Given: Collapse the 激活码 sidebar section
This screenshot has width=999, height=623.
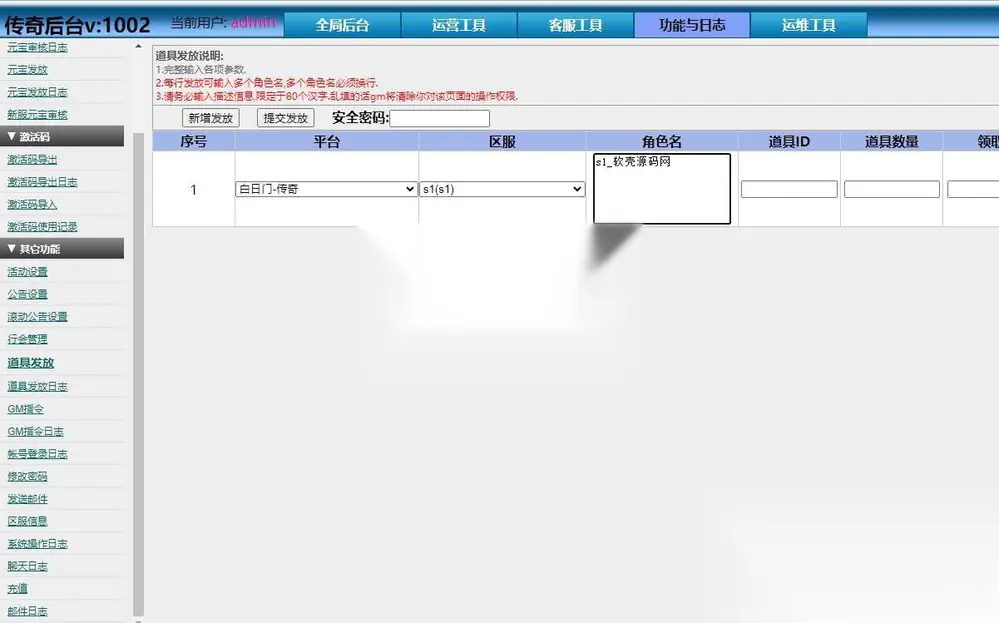Looking at the screenshot, I should coord(62,136).
